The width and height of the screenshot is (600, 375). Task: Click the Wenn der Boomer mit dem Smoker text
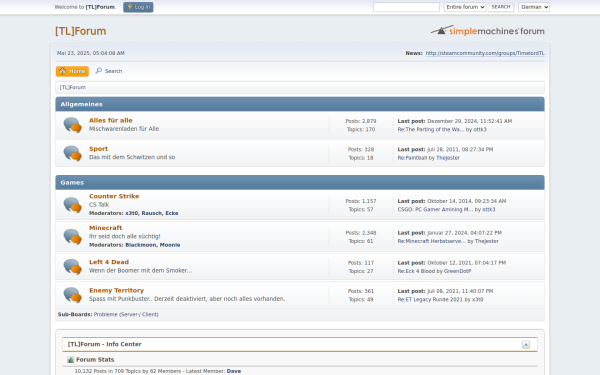tap(140, 270)
